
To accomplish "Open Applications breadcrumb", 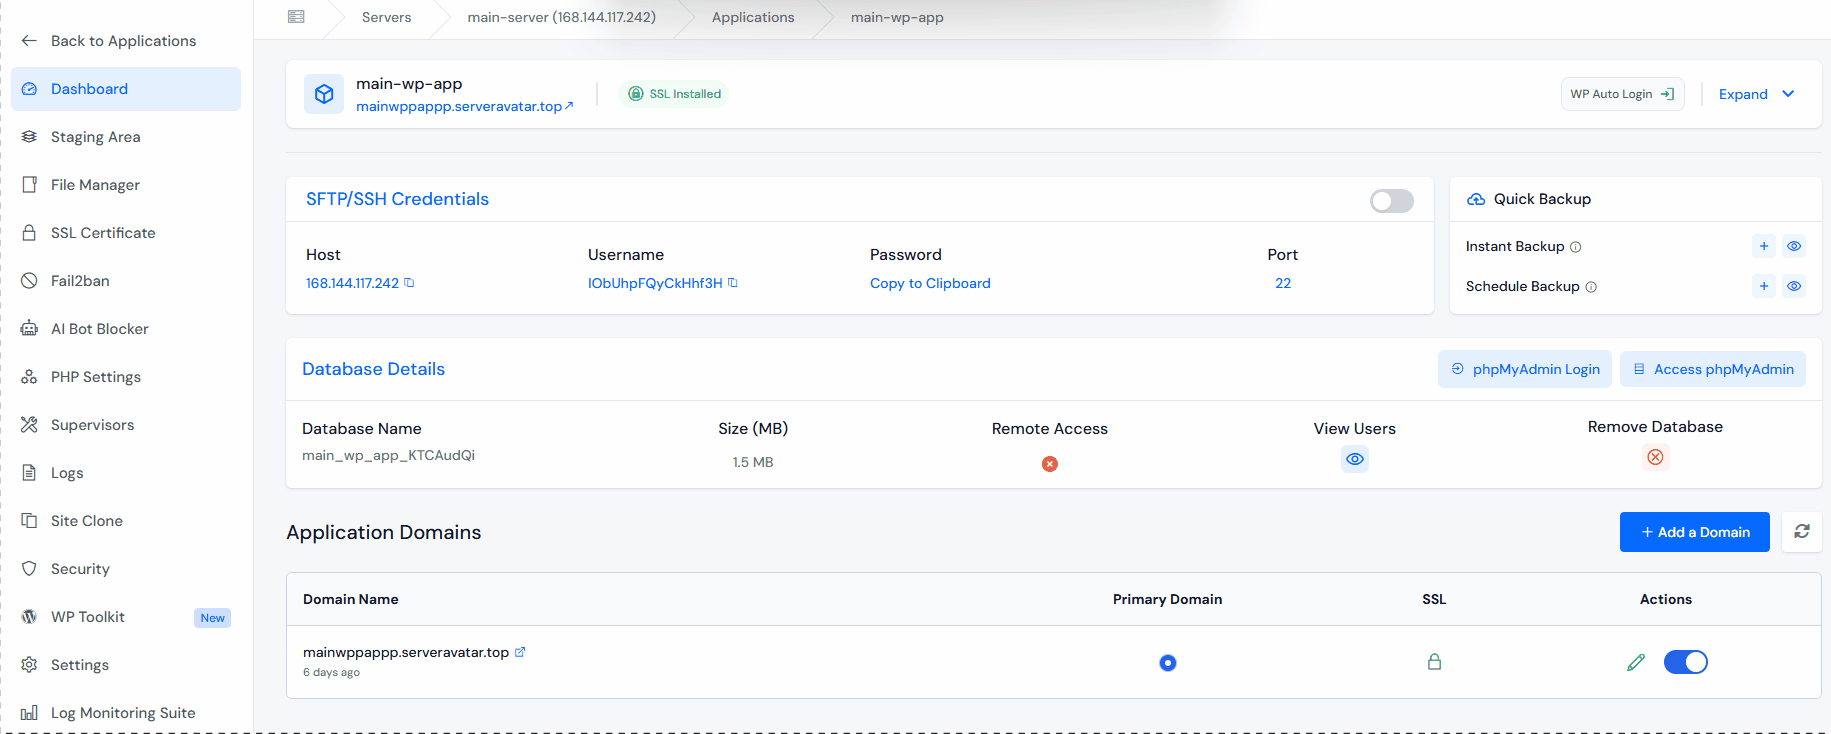I will 753,17.
